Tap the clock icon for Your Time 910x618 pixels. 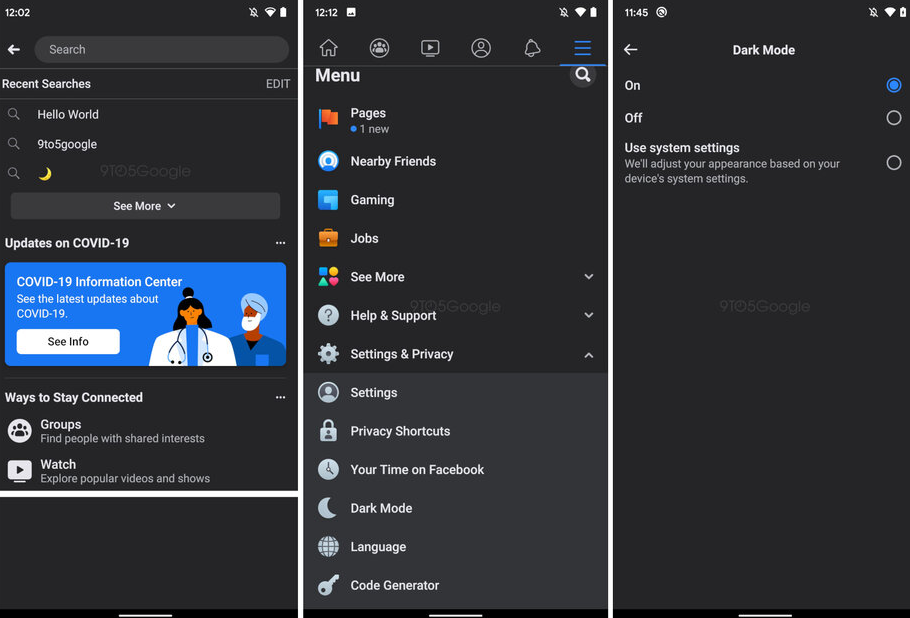click(328, 469)
